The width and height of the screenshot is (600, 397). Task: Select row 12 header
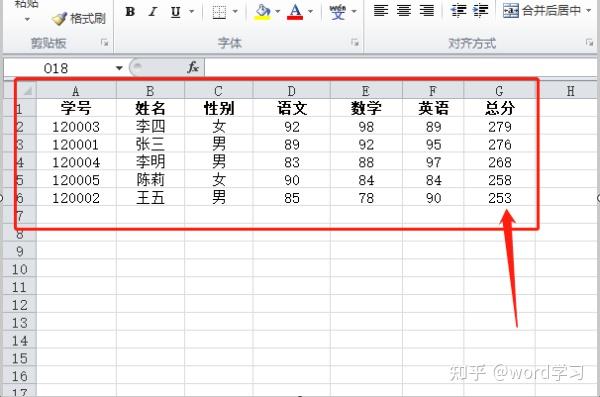pyautogui.click(x=20, y=305)
